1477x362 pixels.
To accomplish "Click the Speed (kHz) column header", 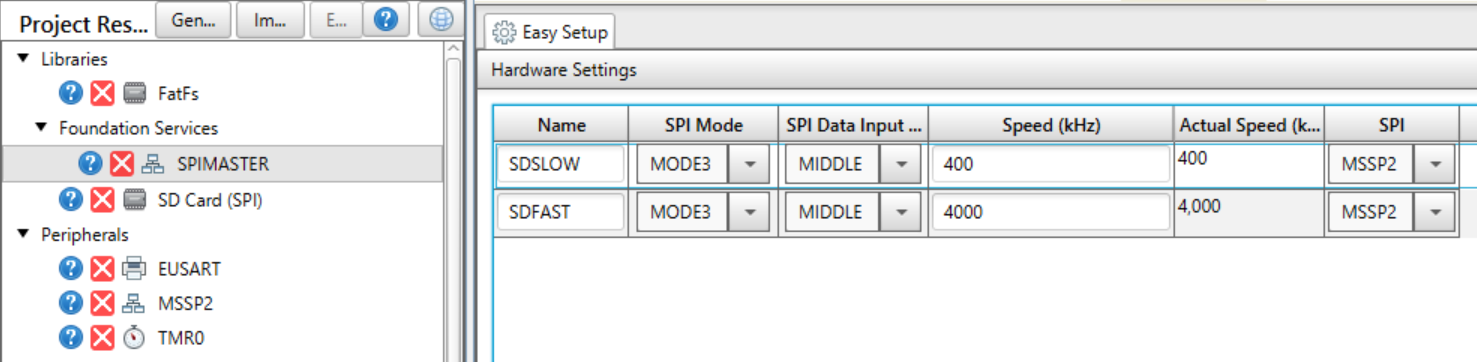I will (x=1051, y=125).
